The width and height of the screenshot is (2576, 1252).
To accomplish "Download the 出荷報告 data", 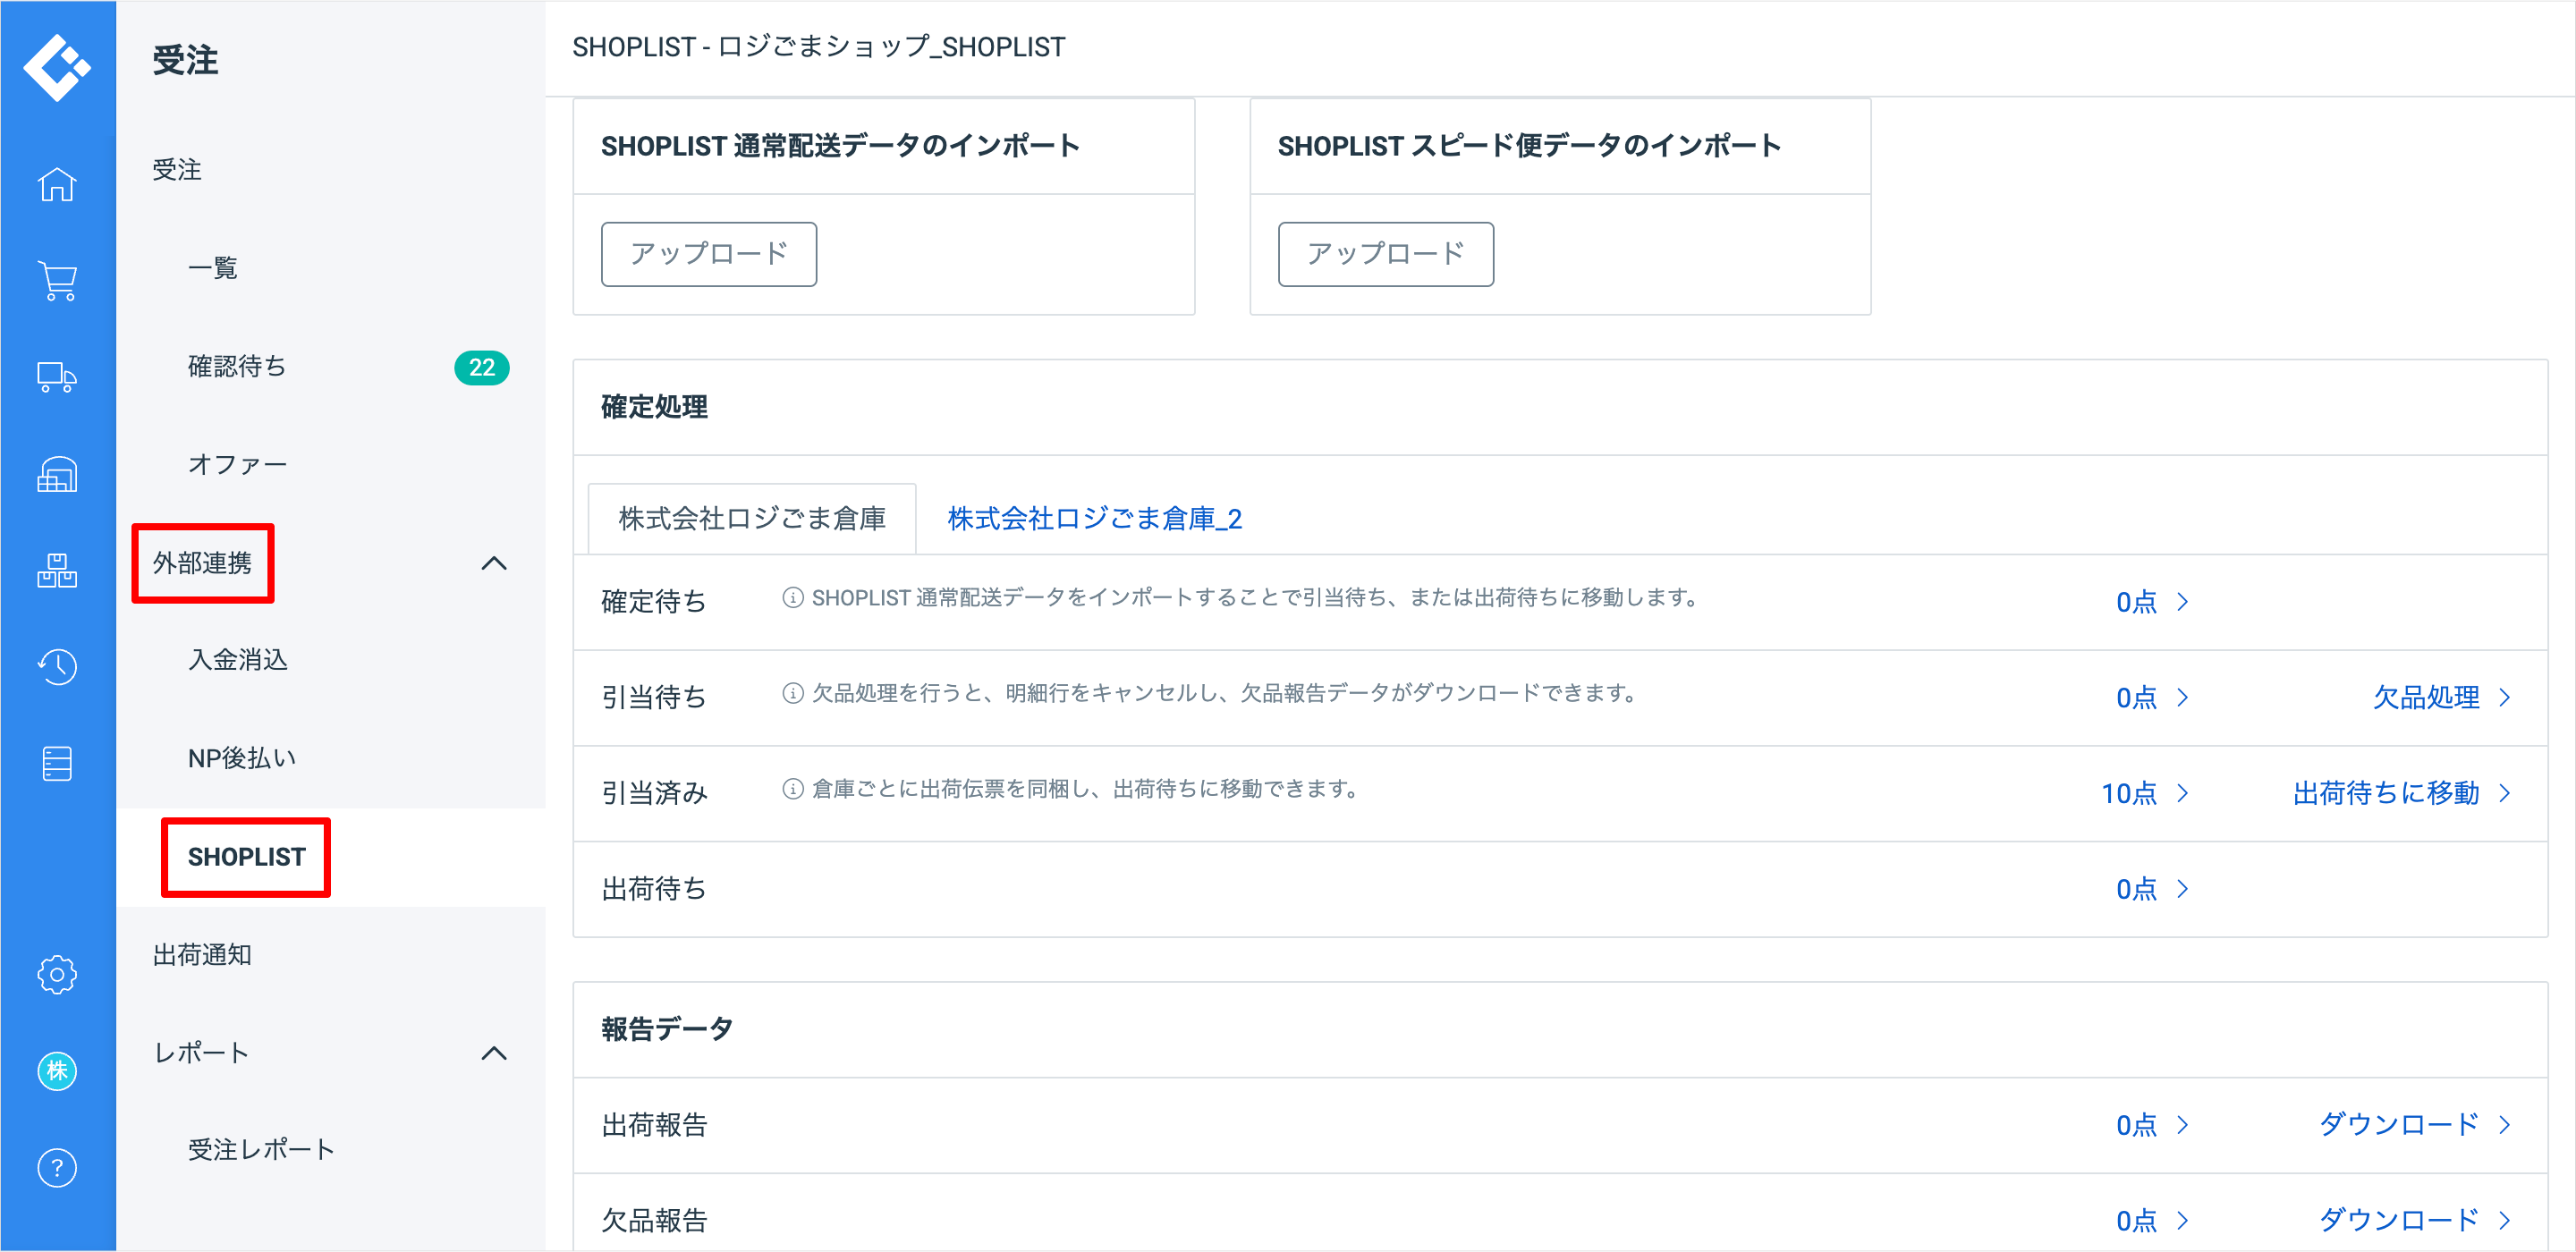I will pos(2412,1124).
